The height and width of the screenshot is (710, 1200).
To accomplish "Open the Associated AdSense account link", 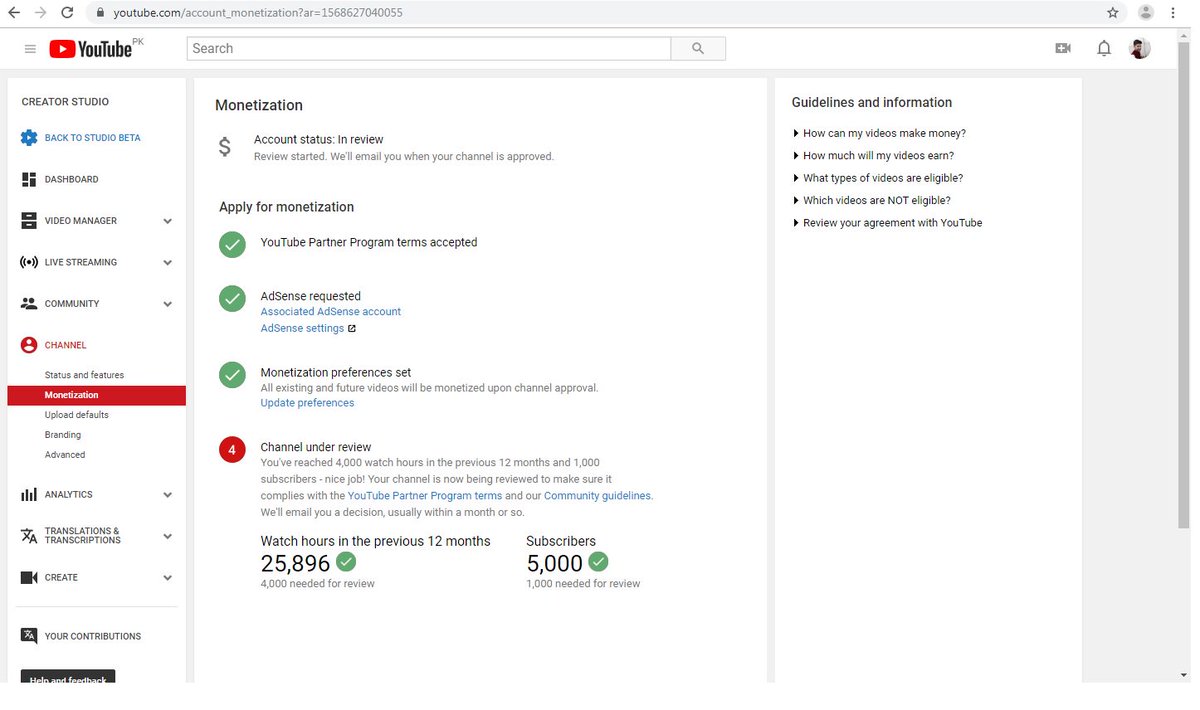I will click(331, 312).
